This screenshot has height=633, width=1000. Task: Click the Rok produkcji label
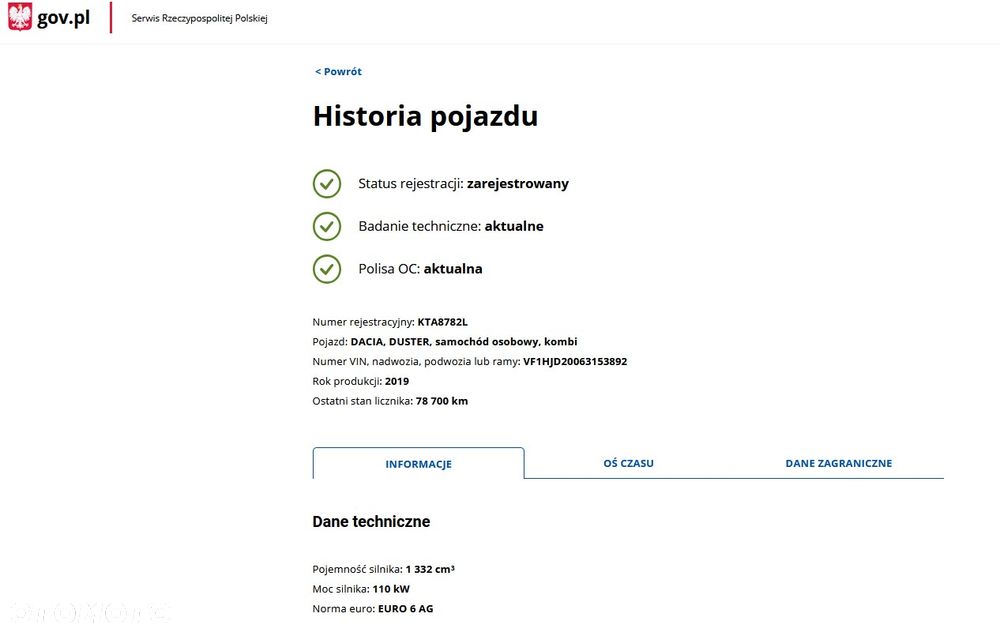(348, 381)
